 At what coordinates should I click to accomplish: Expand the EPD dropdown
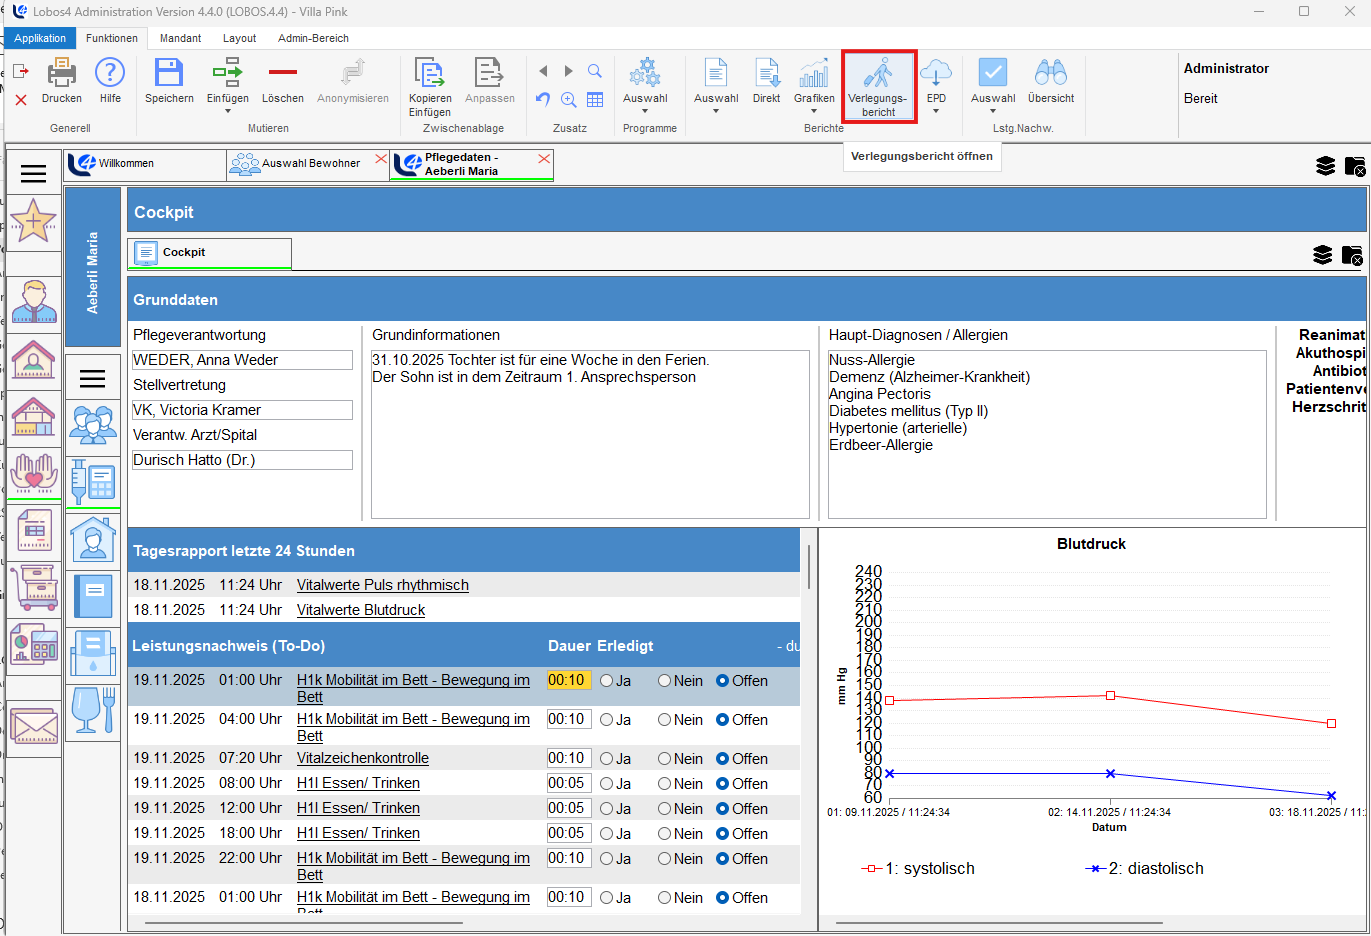[936, 111]
